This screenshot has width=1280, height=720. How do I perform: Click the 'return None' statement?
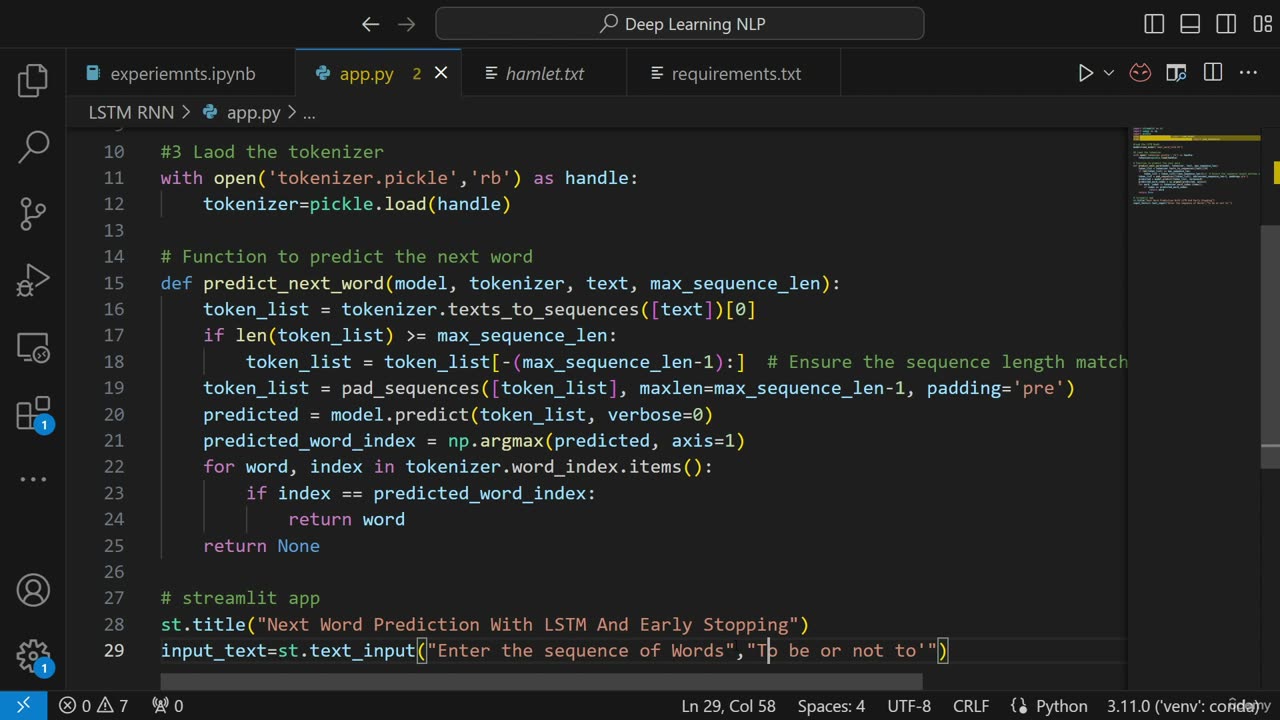(x=262, y=545)
